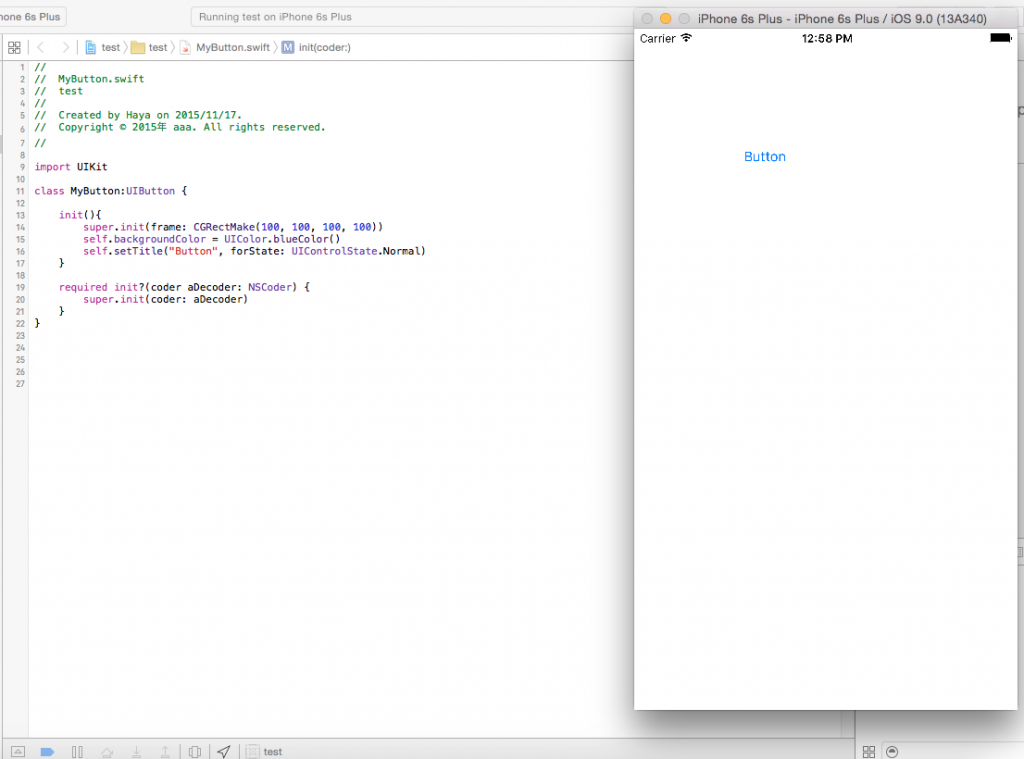This screenshot has height=759, width=1024.
Task: Hide the debug area
Action: tap(16, 752)
